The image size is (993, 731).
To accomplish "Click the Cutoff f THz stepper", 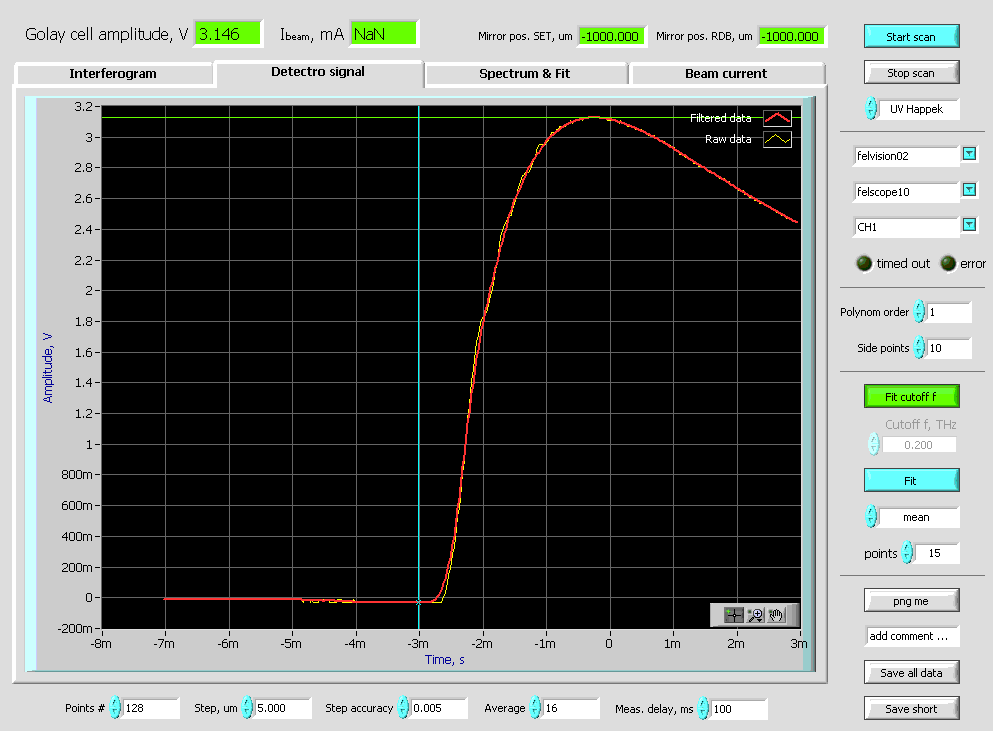I will coord(874,444).
